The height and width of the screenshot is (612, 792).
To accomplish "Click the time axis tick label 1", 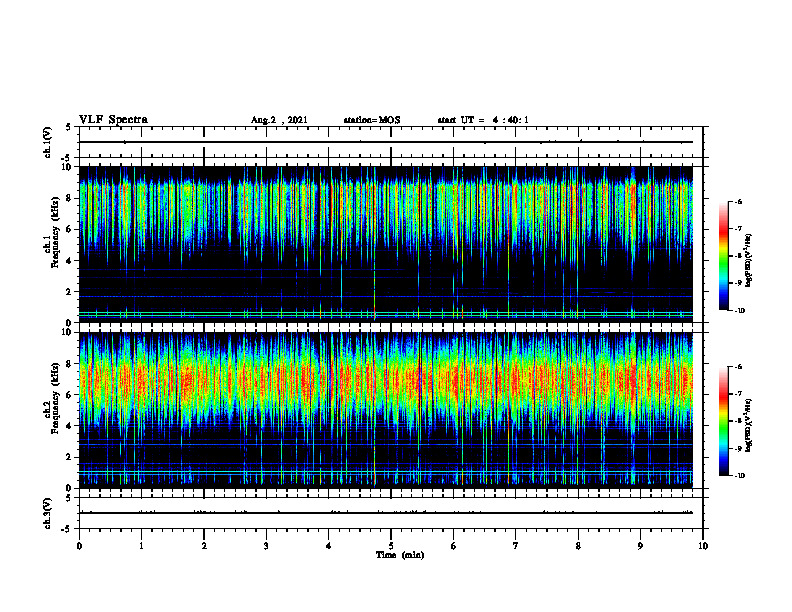I will coord(141,546).
